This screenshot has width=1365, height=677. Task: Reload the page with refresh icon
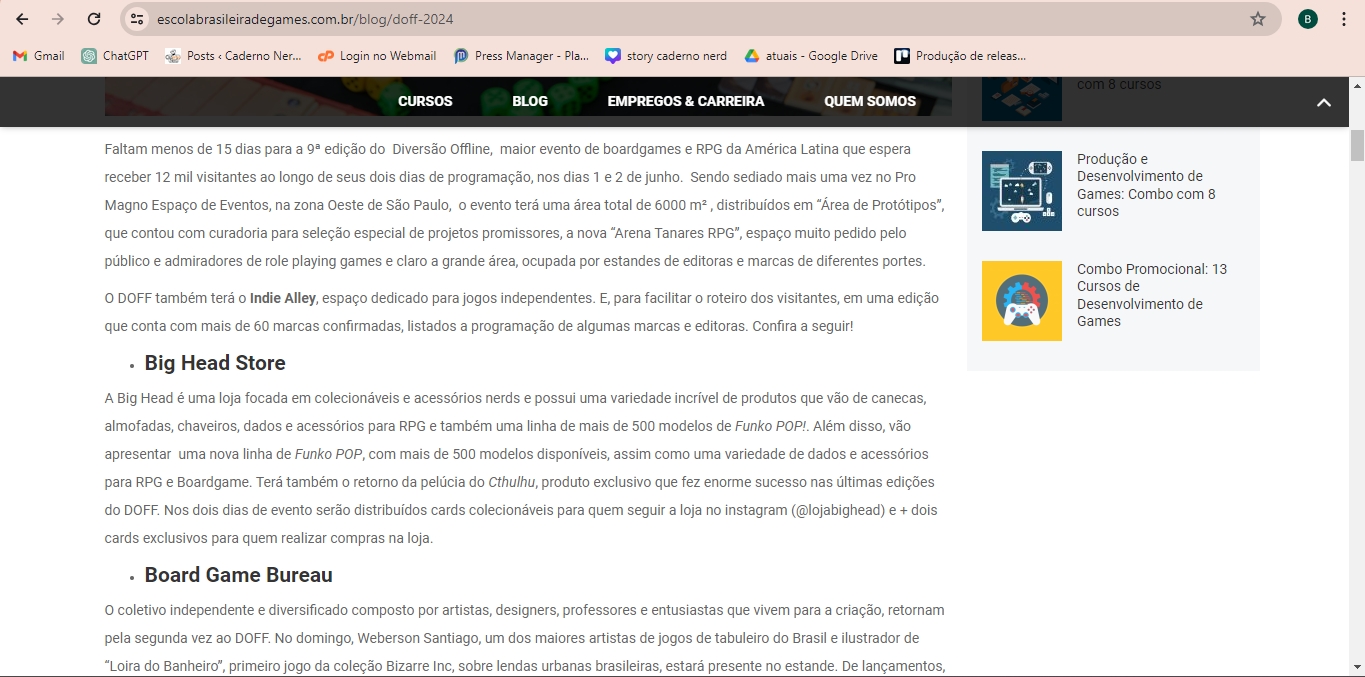click(94, 19)
